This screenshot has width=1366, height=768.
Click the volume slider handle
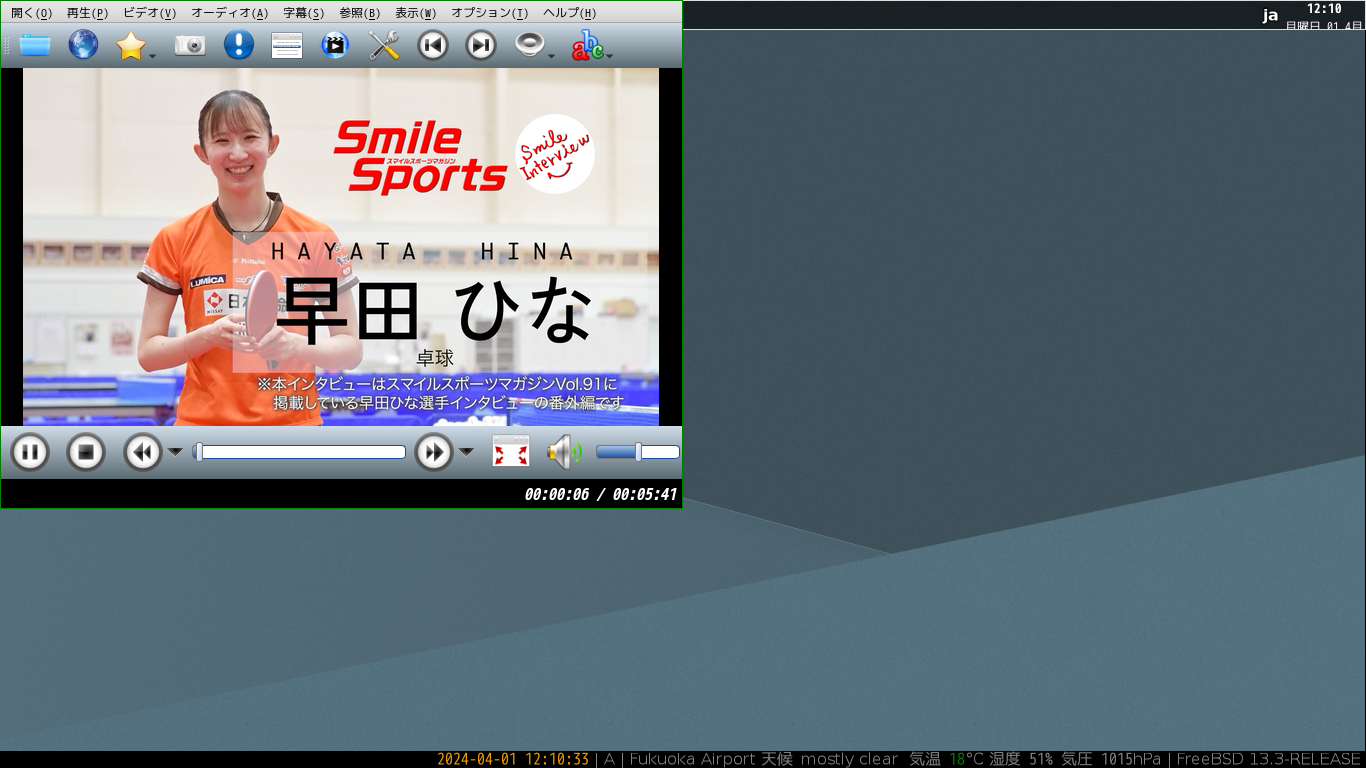[x=638, y=452]
